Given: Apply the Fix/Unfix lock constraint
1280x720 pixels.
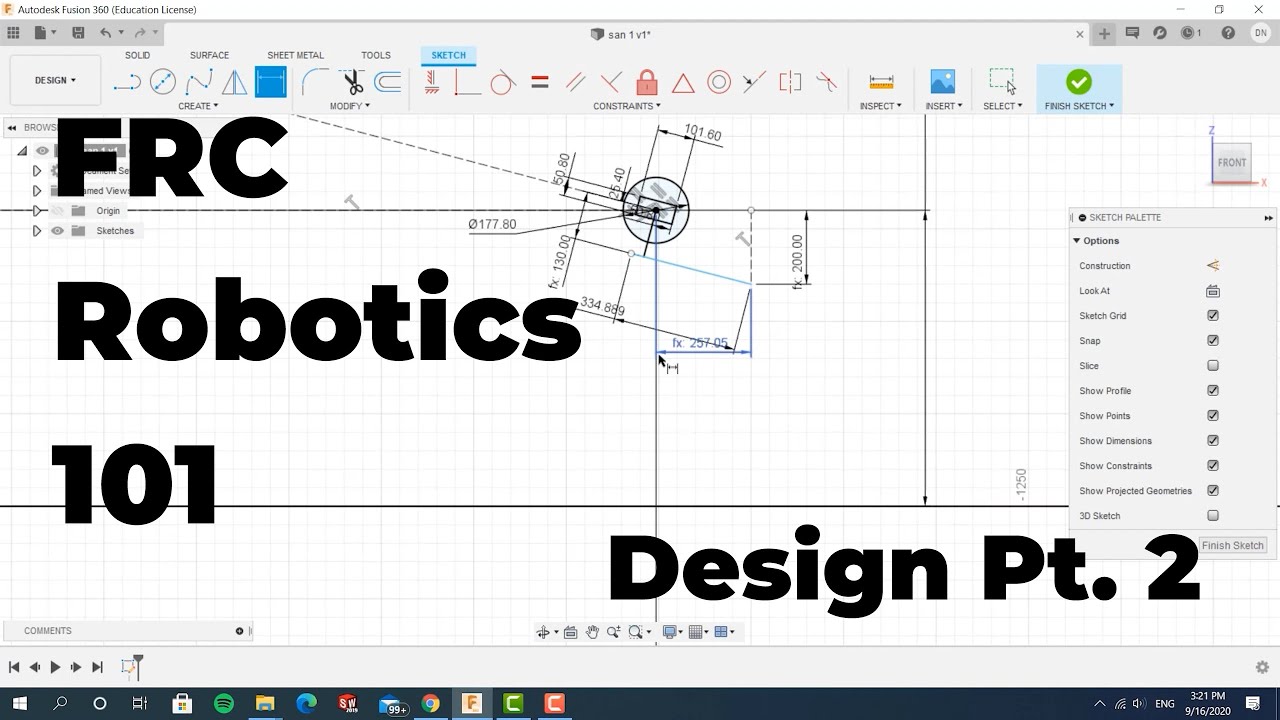Looking at the screenshot, I should 647,82.
